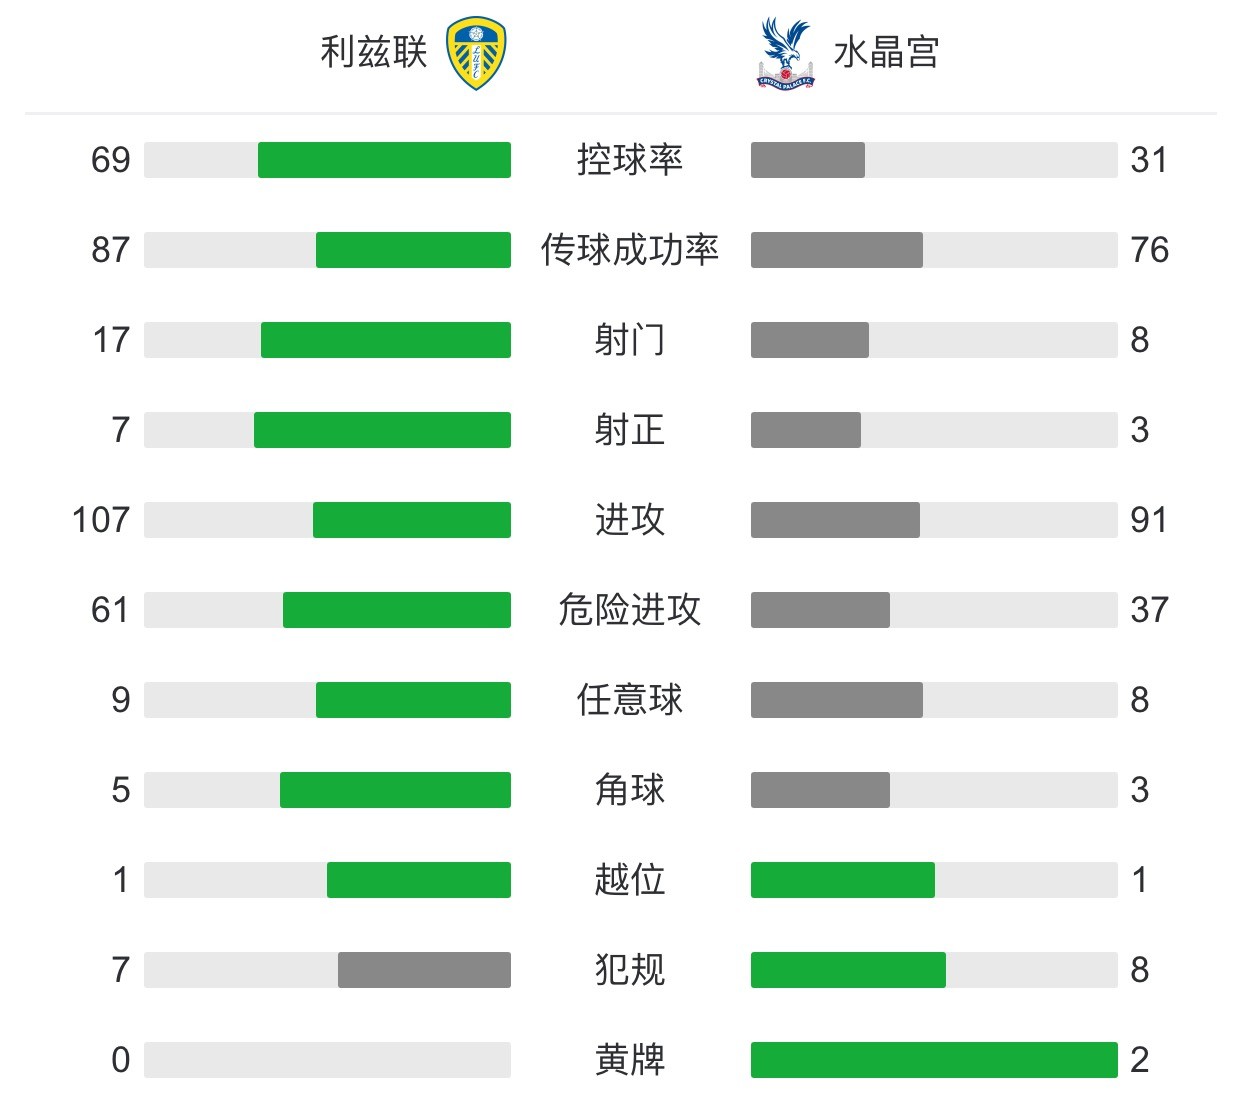This screenshot has width=1241, height=1096.
Task: Click the 传球成功率 label
Action: tap(630, 250)
